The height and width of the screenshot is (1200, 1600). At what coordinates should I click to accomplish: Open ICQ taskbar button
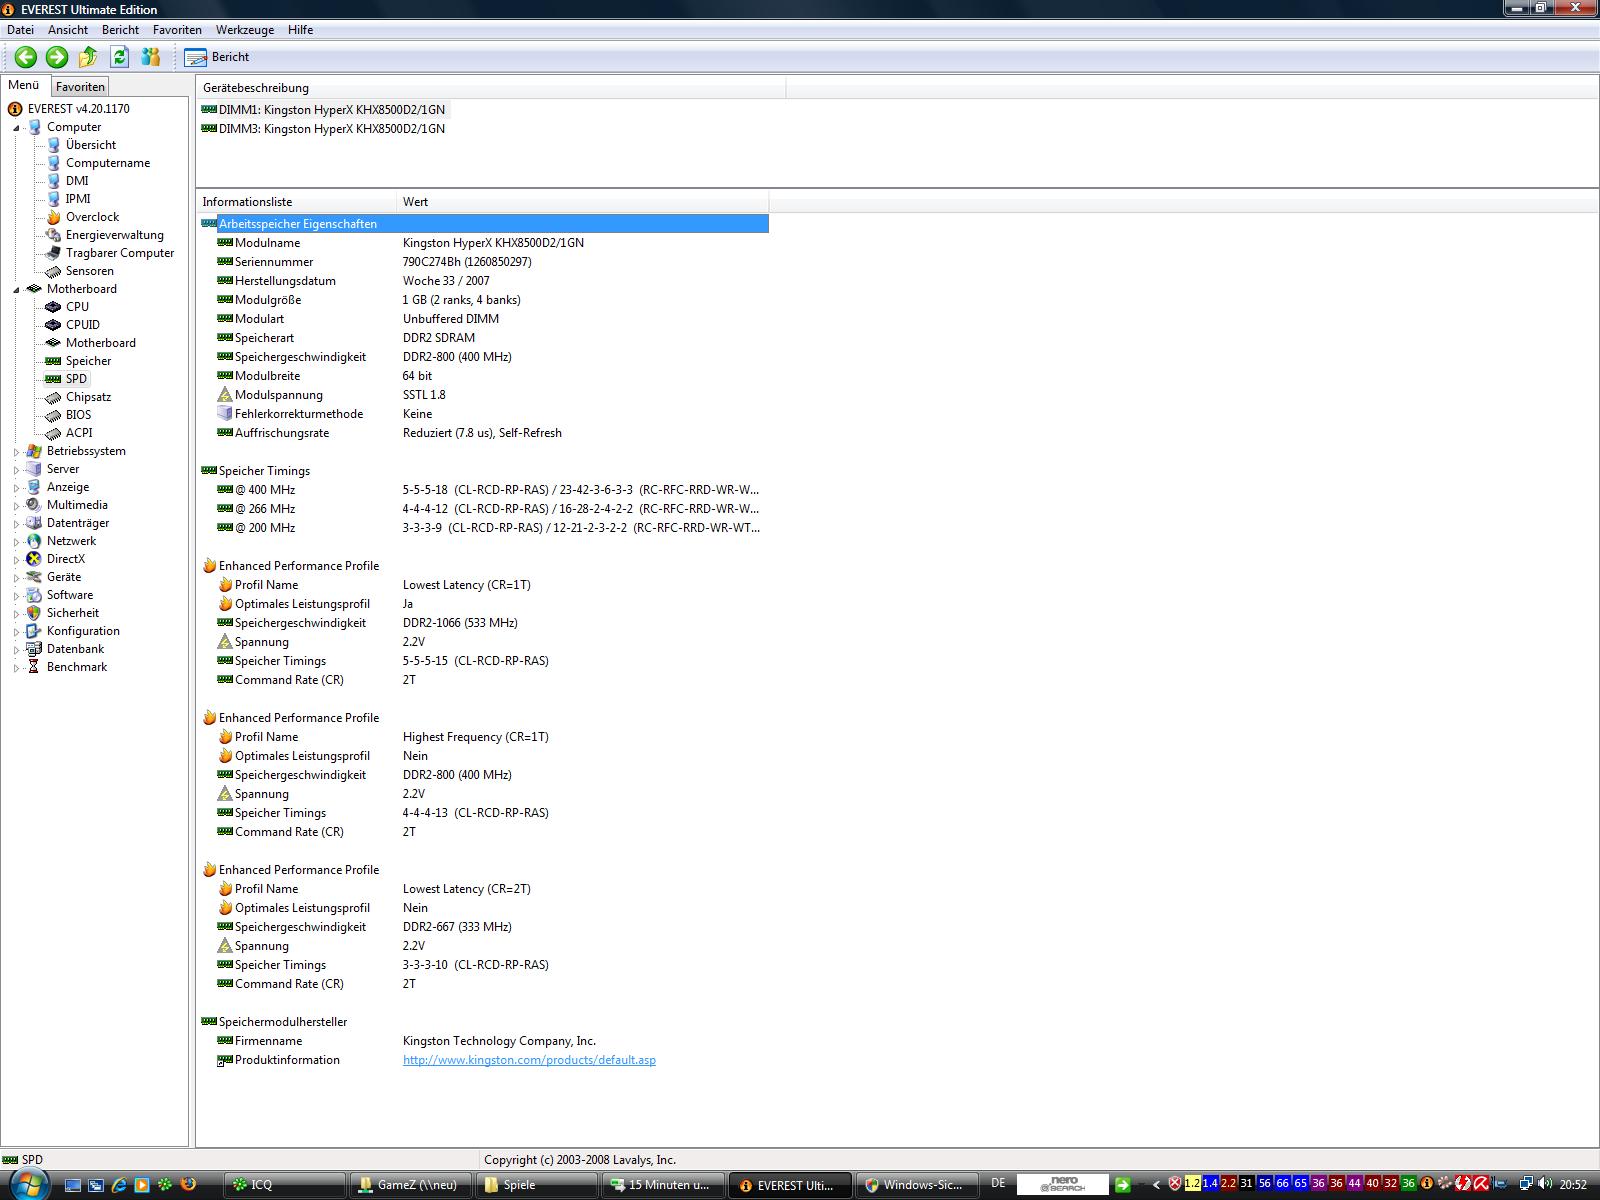(284, 1185)
